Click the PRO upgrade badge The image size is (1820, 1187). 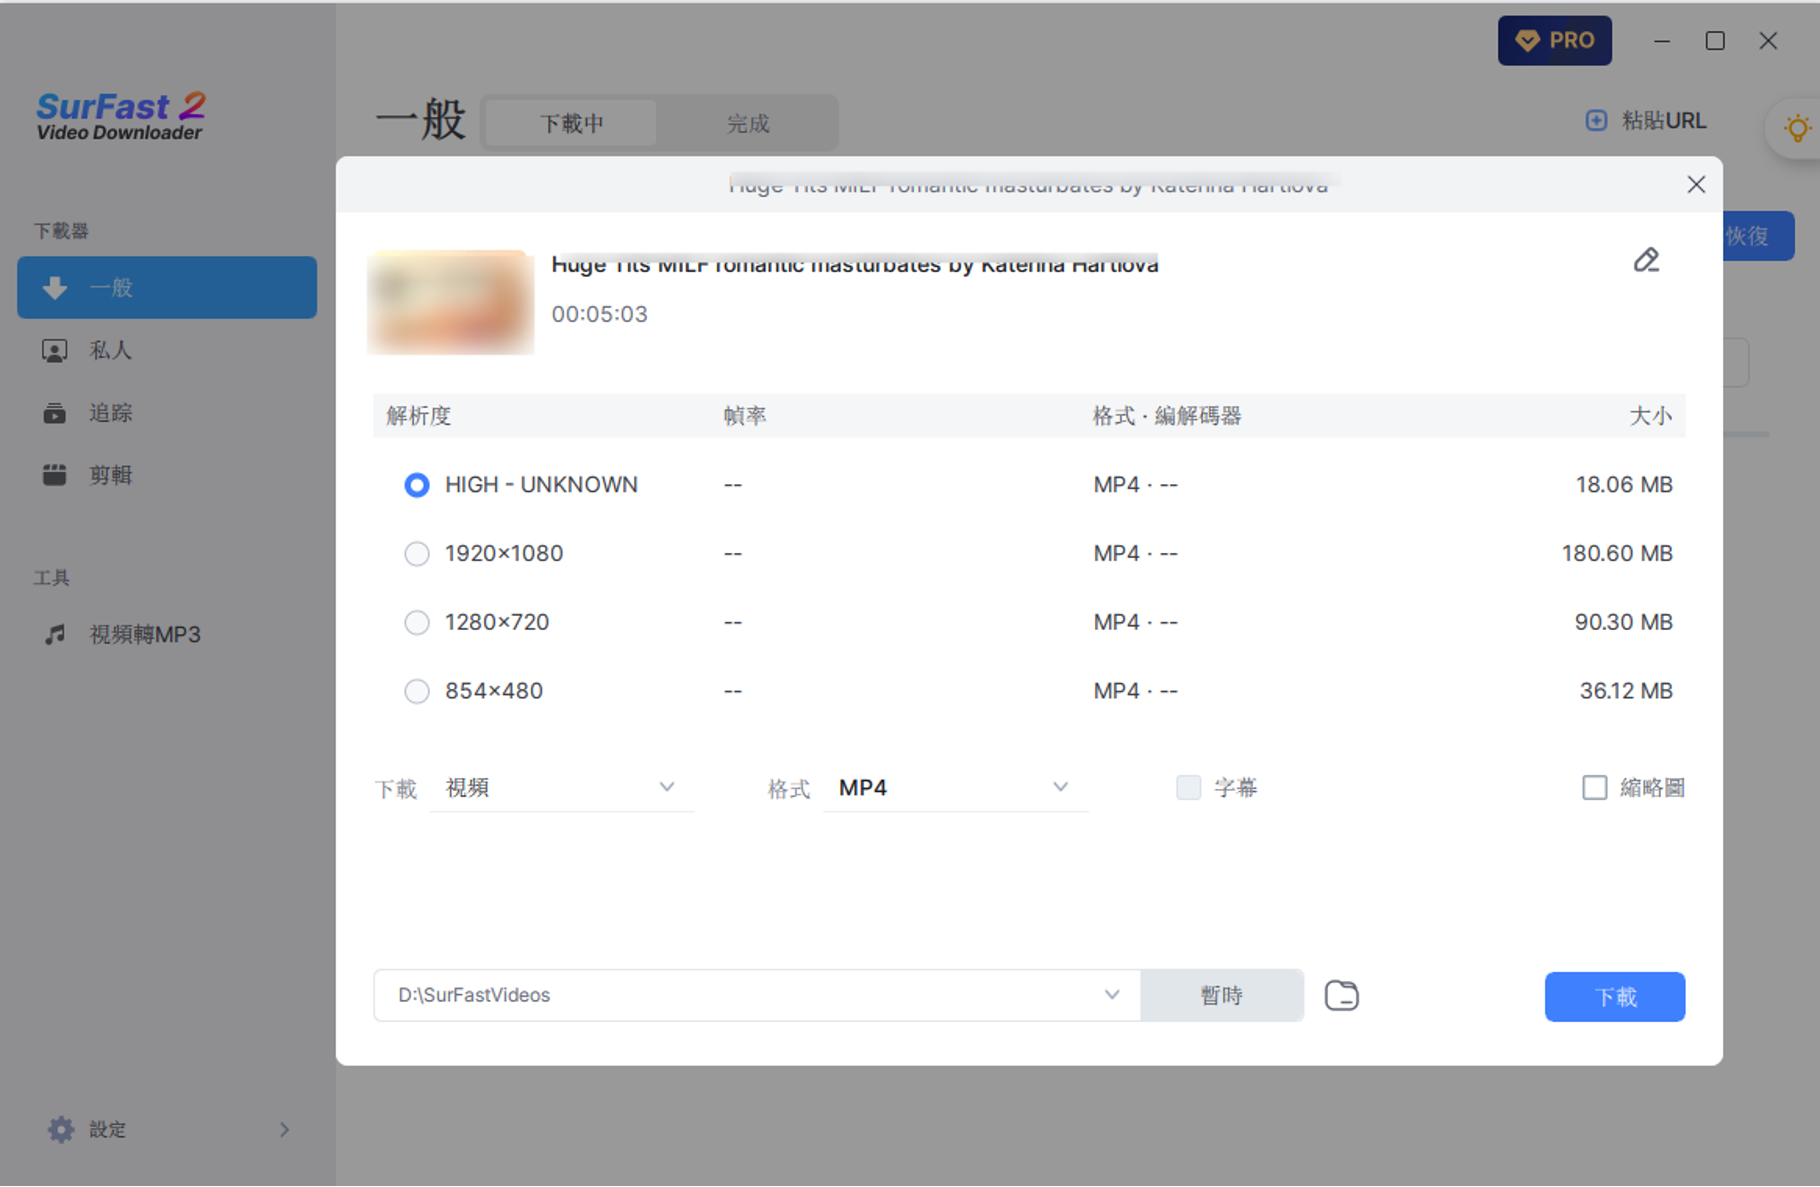(1554, 41)
